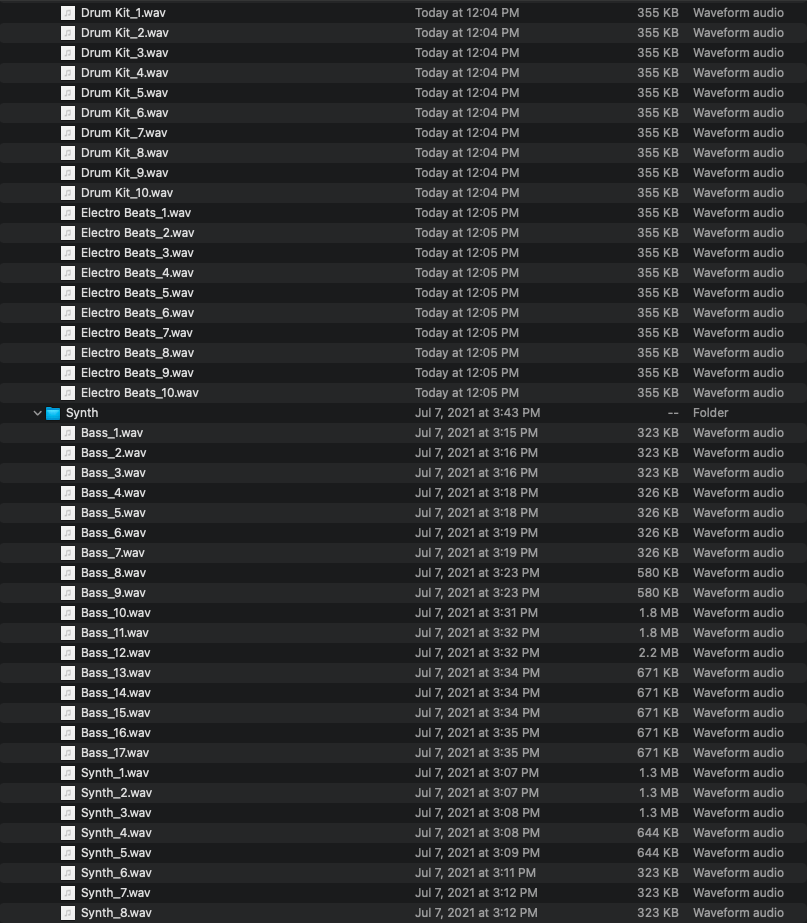807x923 pixels.
Task: Select the file named Electro Beats_1.wav
Action: coord(135,213)
